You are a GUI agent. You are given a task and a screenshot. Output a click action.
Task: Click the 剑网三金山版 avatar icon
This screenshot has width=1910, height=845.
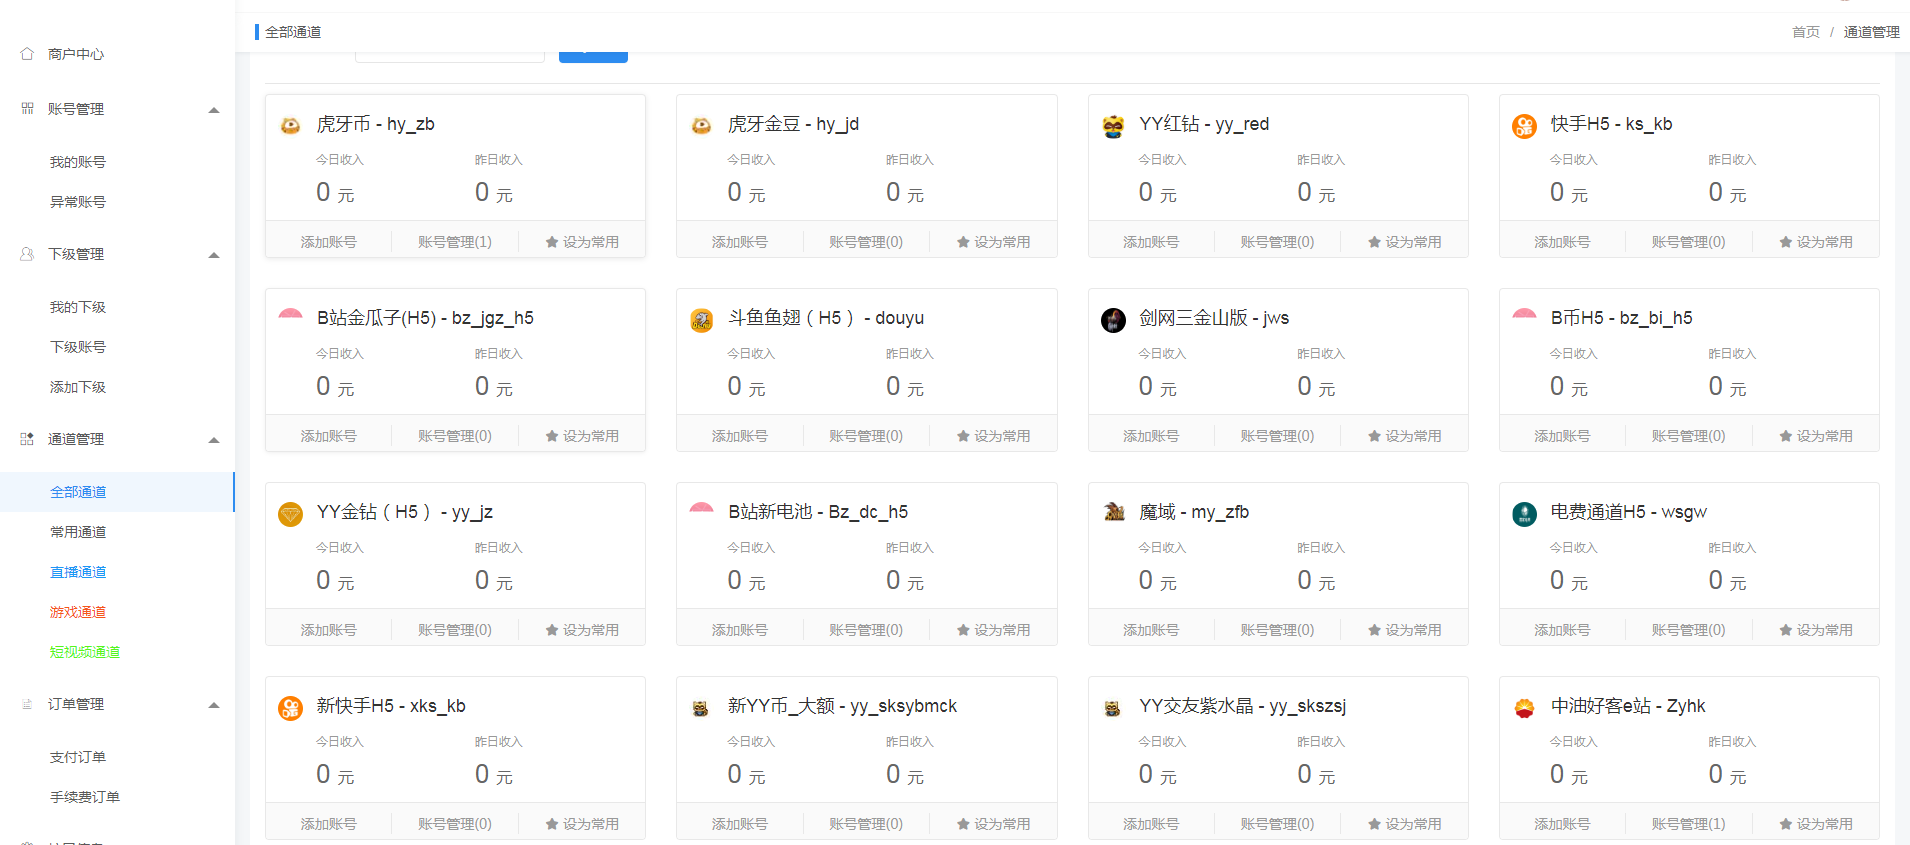click(x=1113, y=320)
